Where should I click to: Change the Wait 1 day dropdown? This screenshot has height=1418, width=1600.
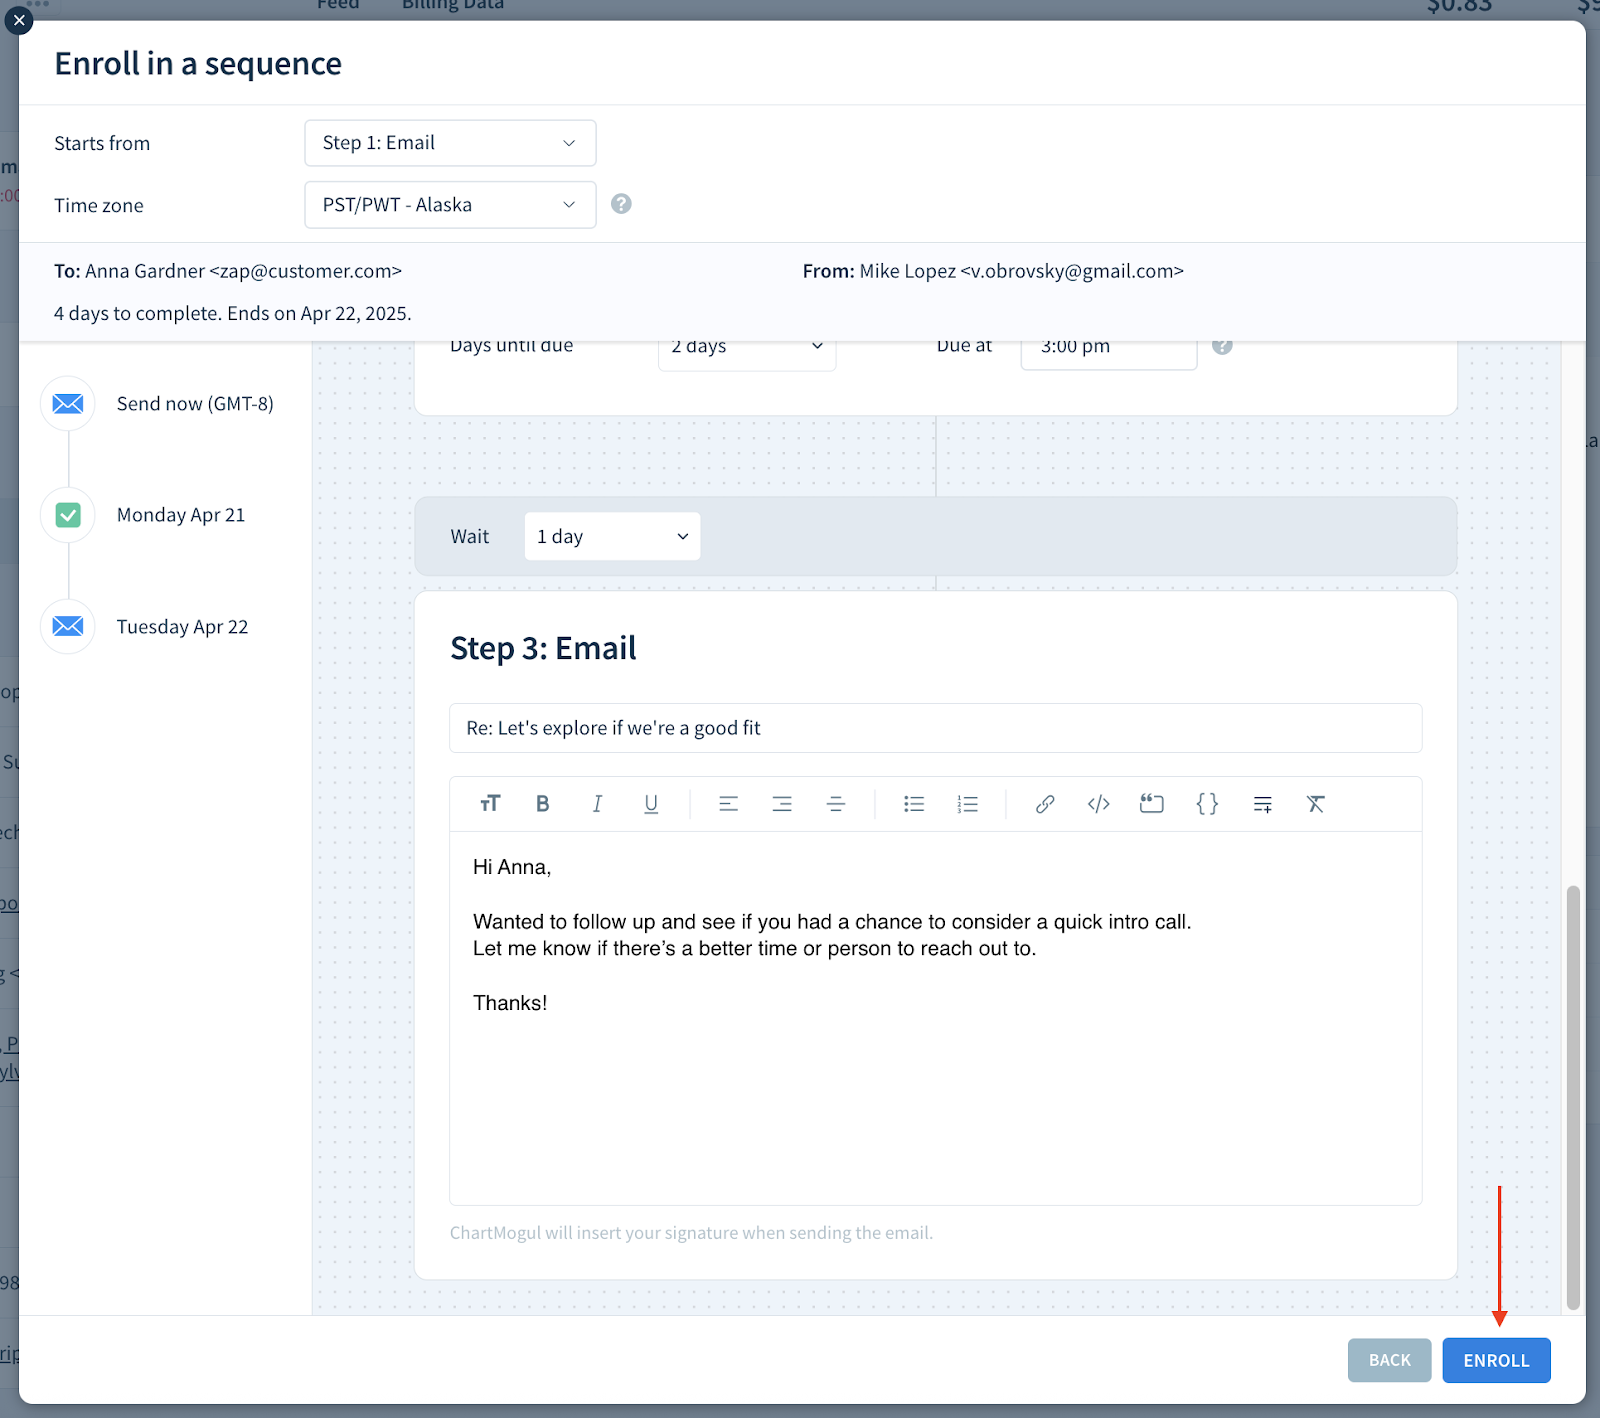612,536
